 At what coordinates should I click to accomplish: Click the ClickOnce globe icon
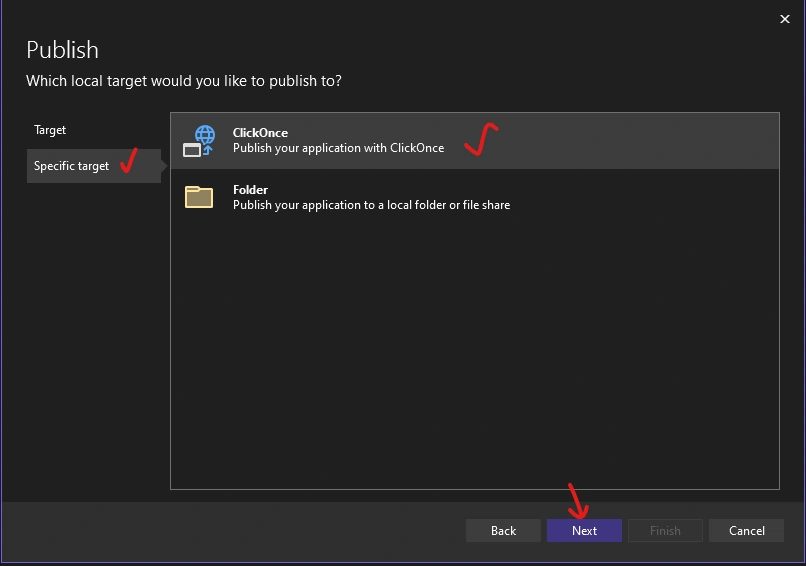pyautogui.click(x=199, y=141)
